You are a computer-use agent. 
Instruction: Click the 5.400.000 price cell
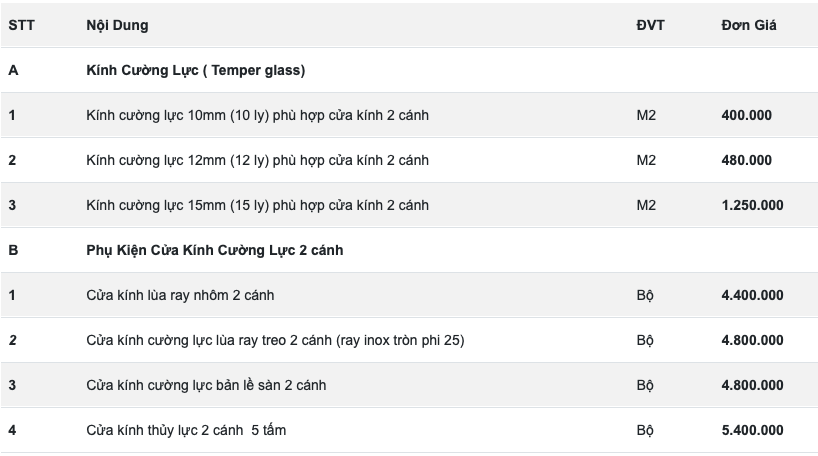click(752, 430)
